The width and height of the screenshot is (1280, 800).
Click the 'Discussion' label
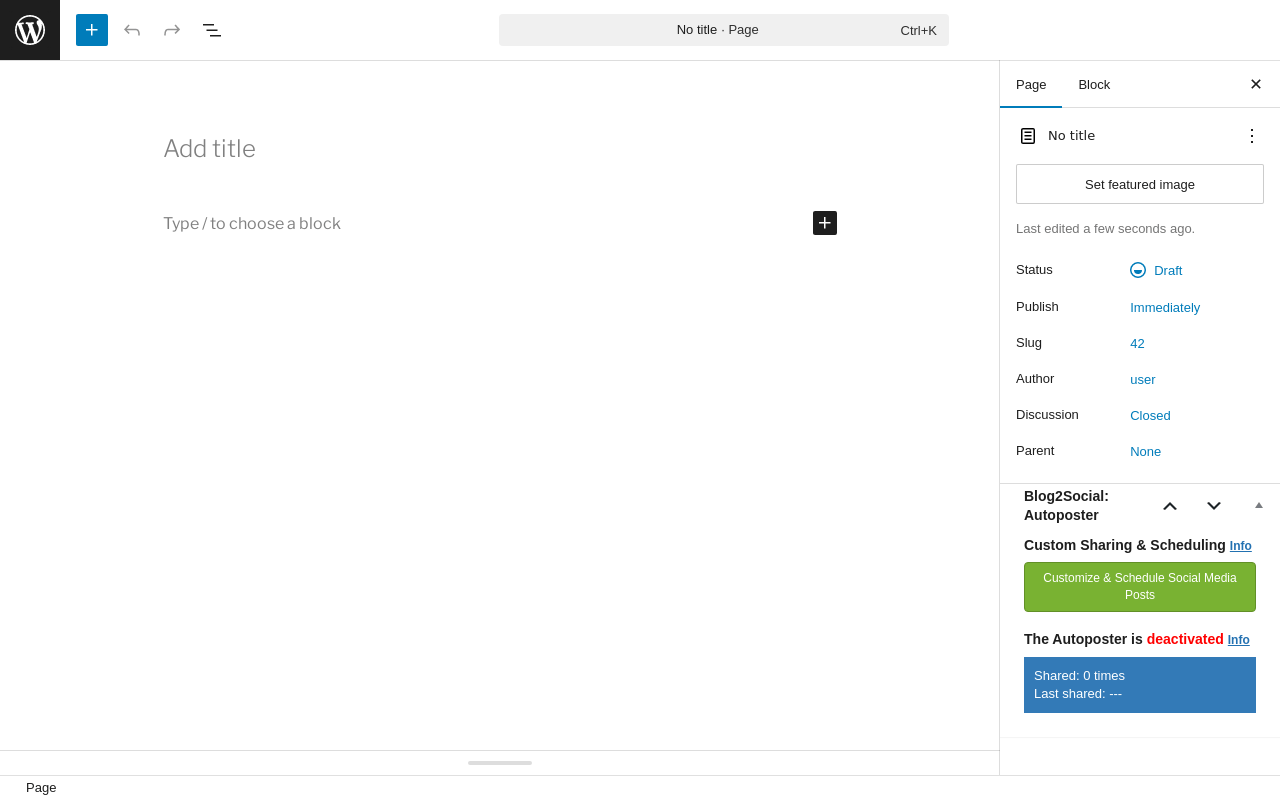click(1047, 415)
